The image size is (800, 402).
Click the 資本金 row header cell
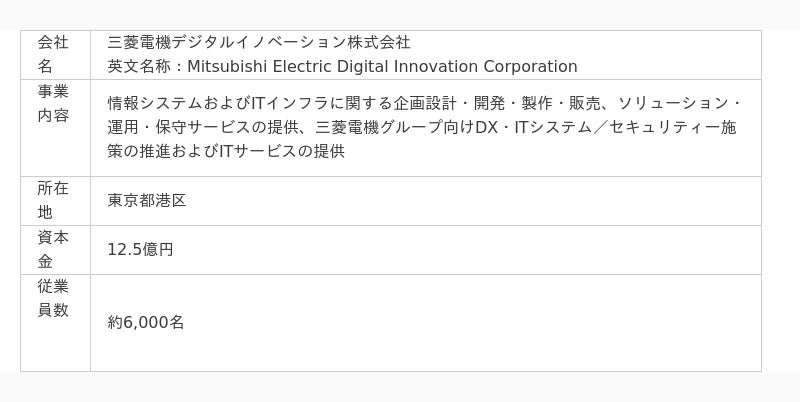[x=54, y=249]
